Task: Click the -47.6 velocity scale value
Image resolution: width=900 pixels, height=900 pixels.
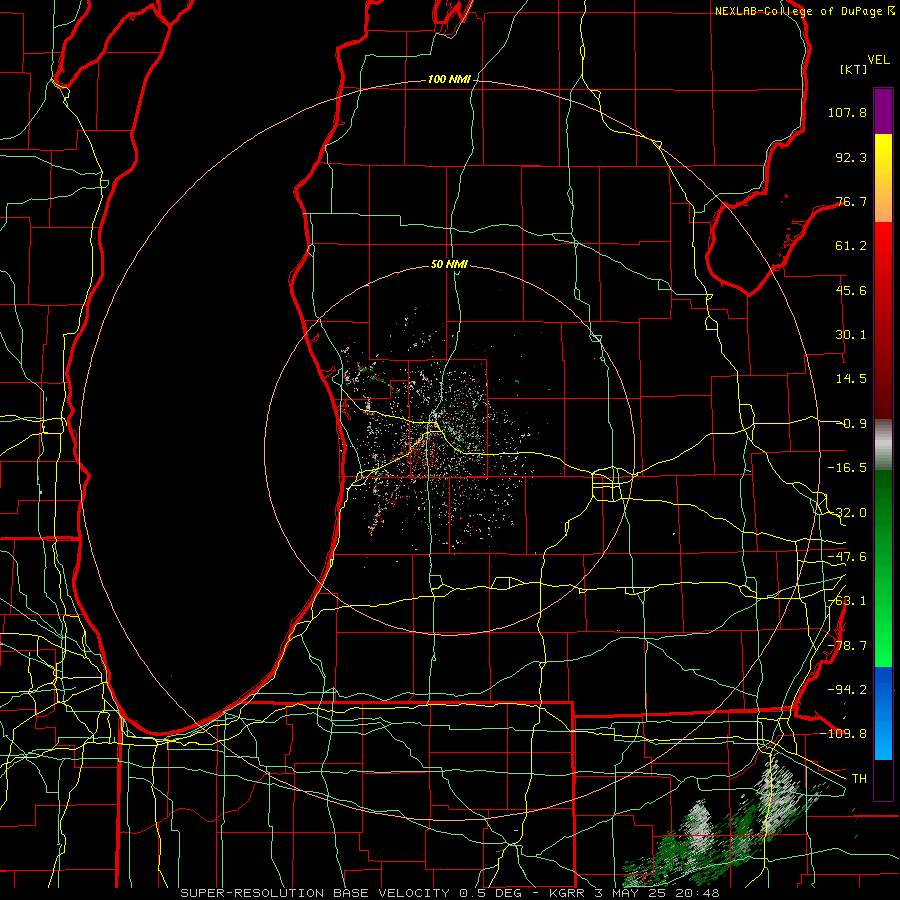Action: [847, 557]
